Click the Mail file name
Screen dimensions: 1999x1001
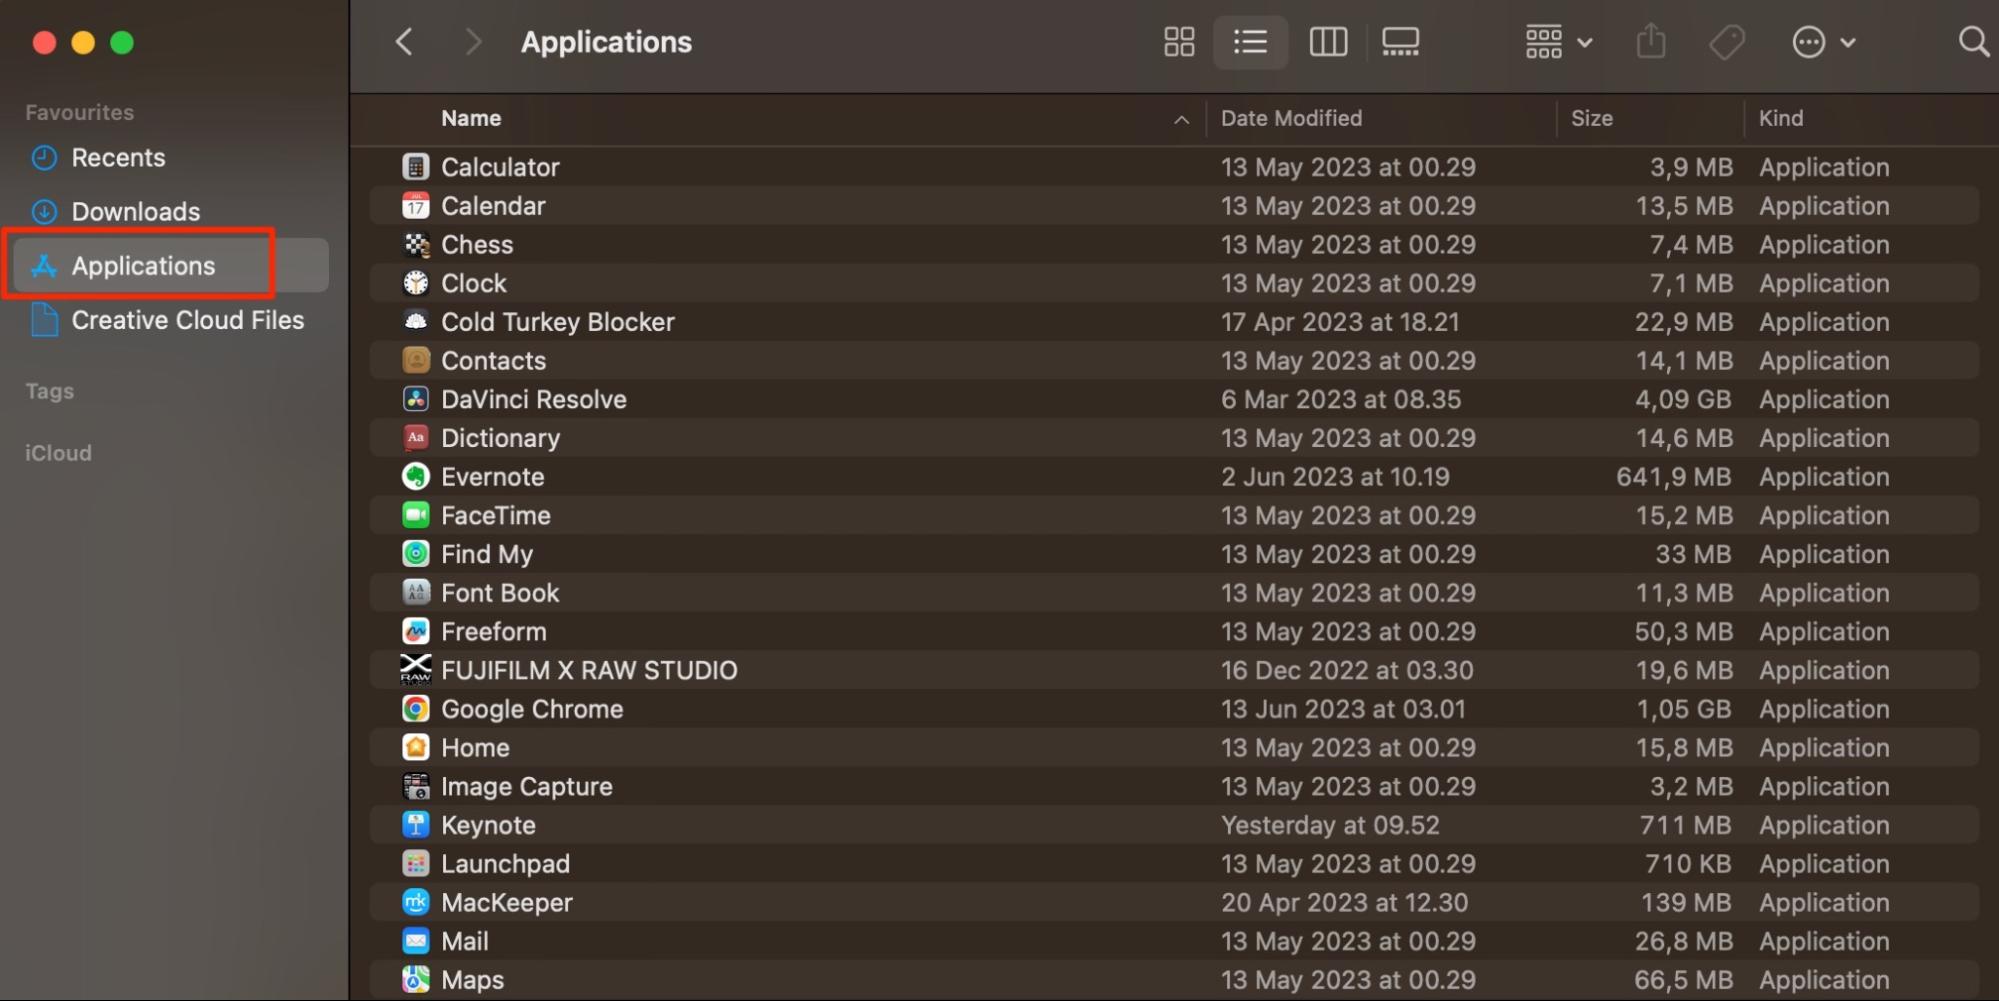(465, 941)
